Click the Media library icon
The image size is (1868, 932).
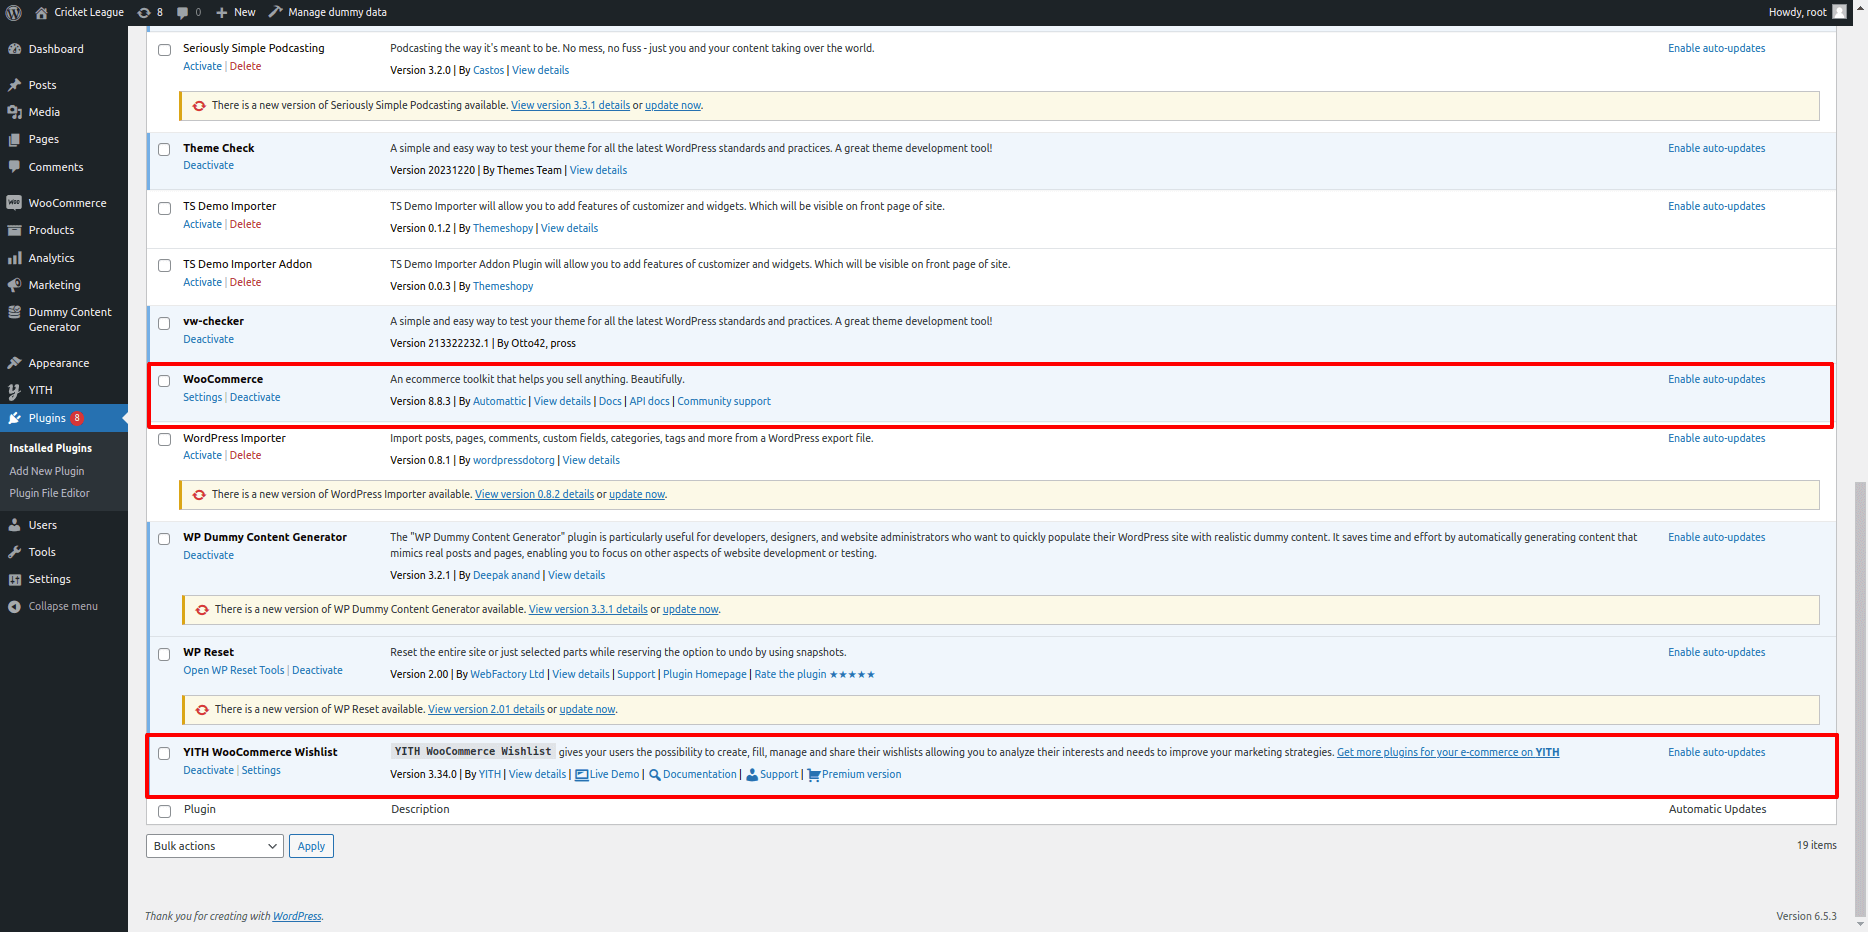coord(14,112)
